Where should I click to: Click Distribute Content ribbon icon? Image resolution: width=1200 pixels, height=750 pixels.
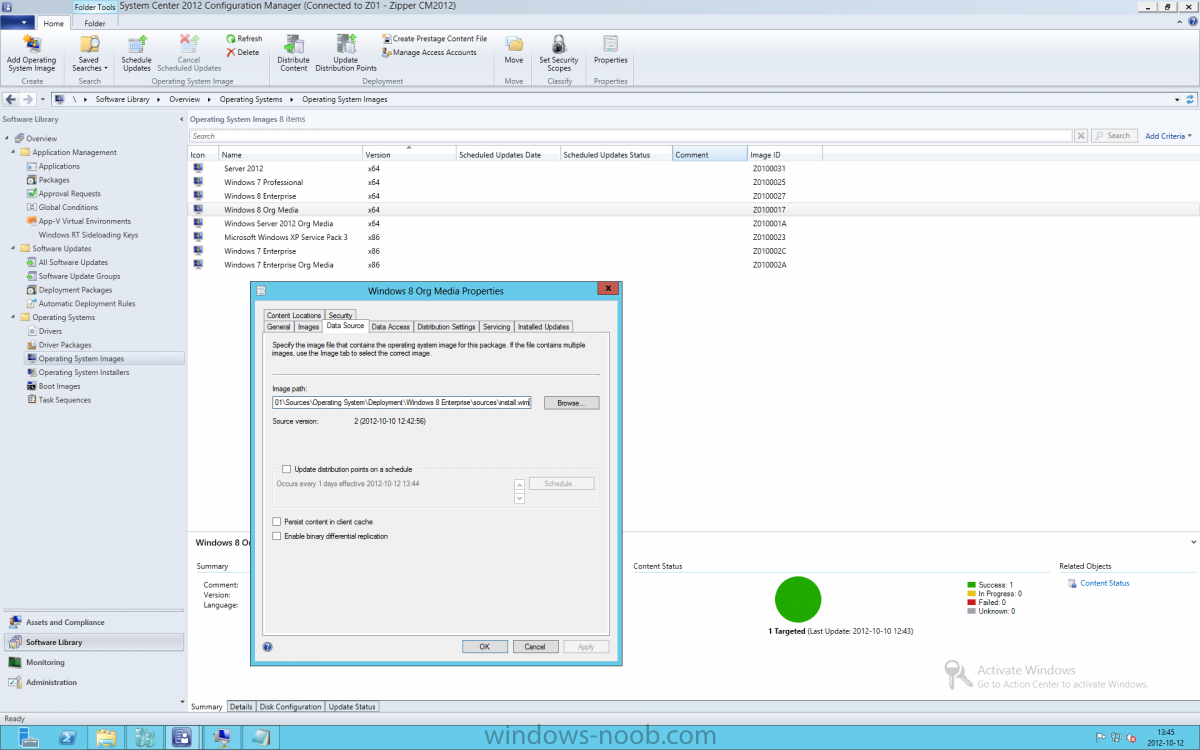click(x=293, y=53)
